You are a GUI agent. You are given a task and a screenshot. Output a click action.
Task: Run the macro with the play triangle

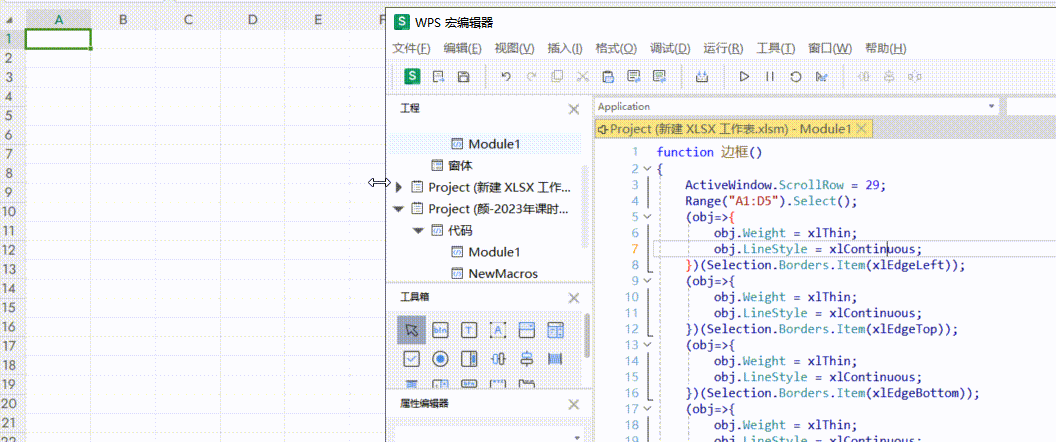pos(744,77)
